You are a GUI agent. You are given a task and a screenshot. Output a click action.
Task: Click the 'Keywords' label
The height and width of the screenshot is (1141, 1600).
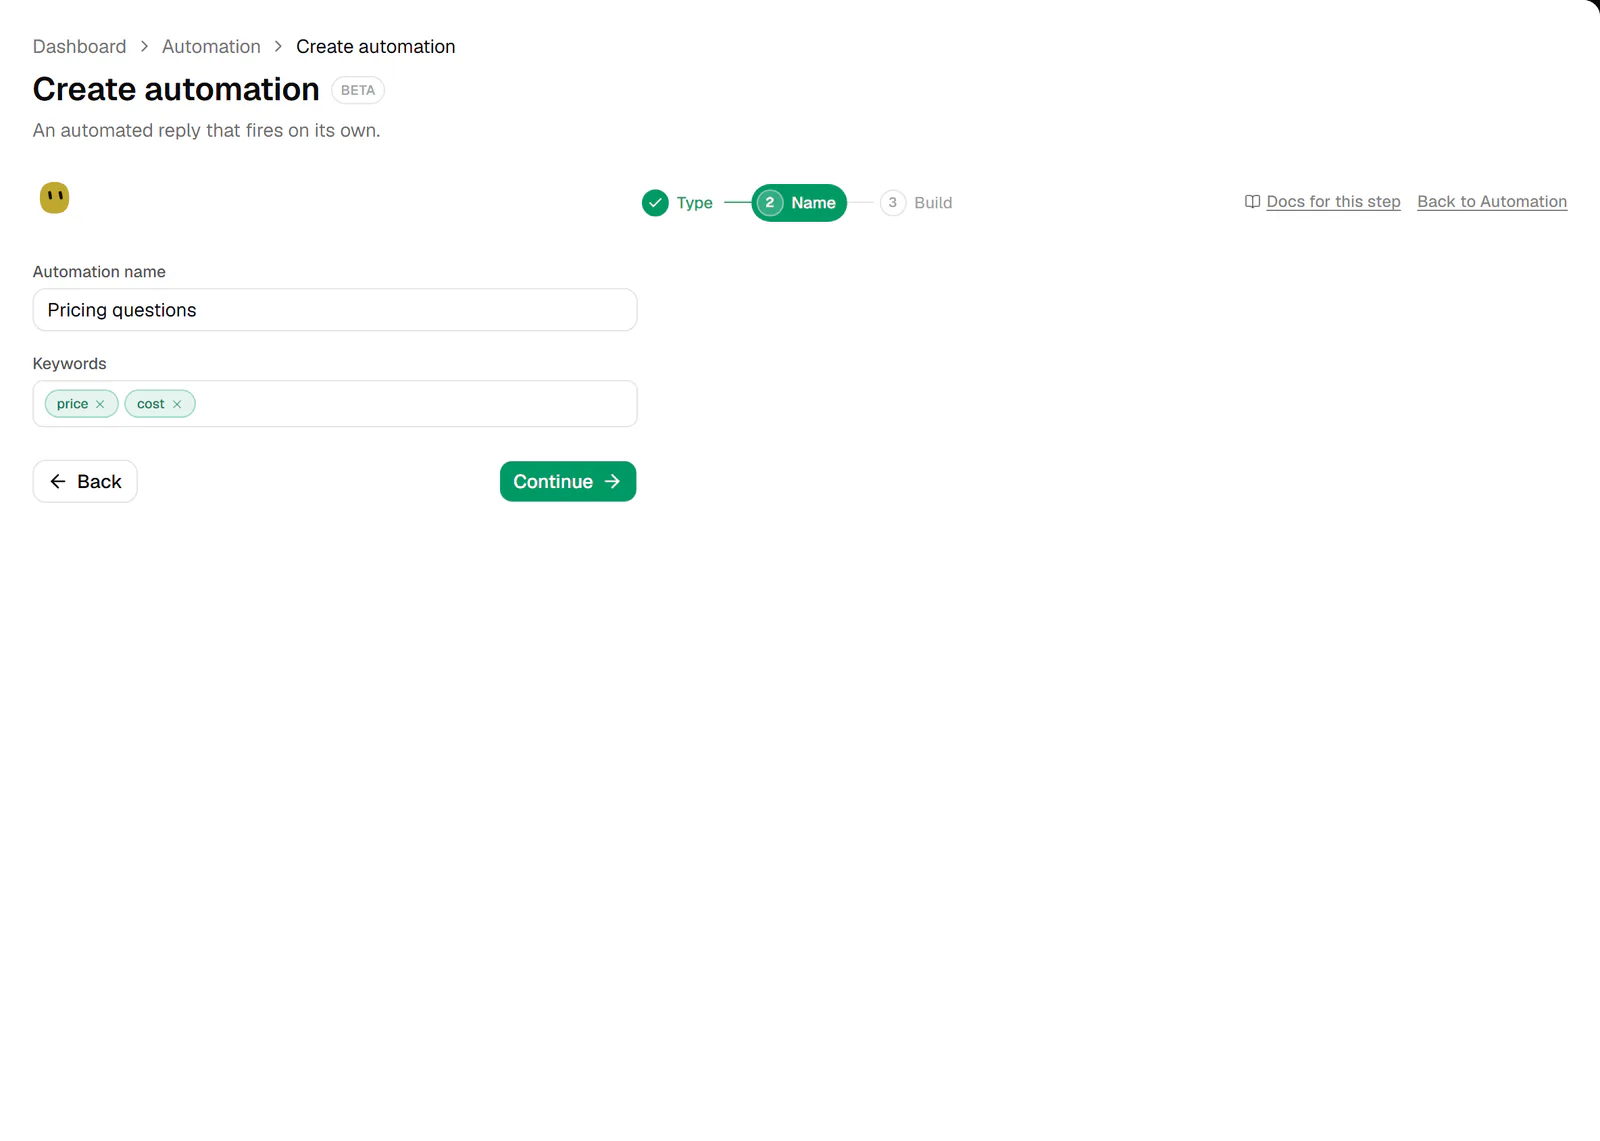tap(69, 364)
